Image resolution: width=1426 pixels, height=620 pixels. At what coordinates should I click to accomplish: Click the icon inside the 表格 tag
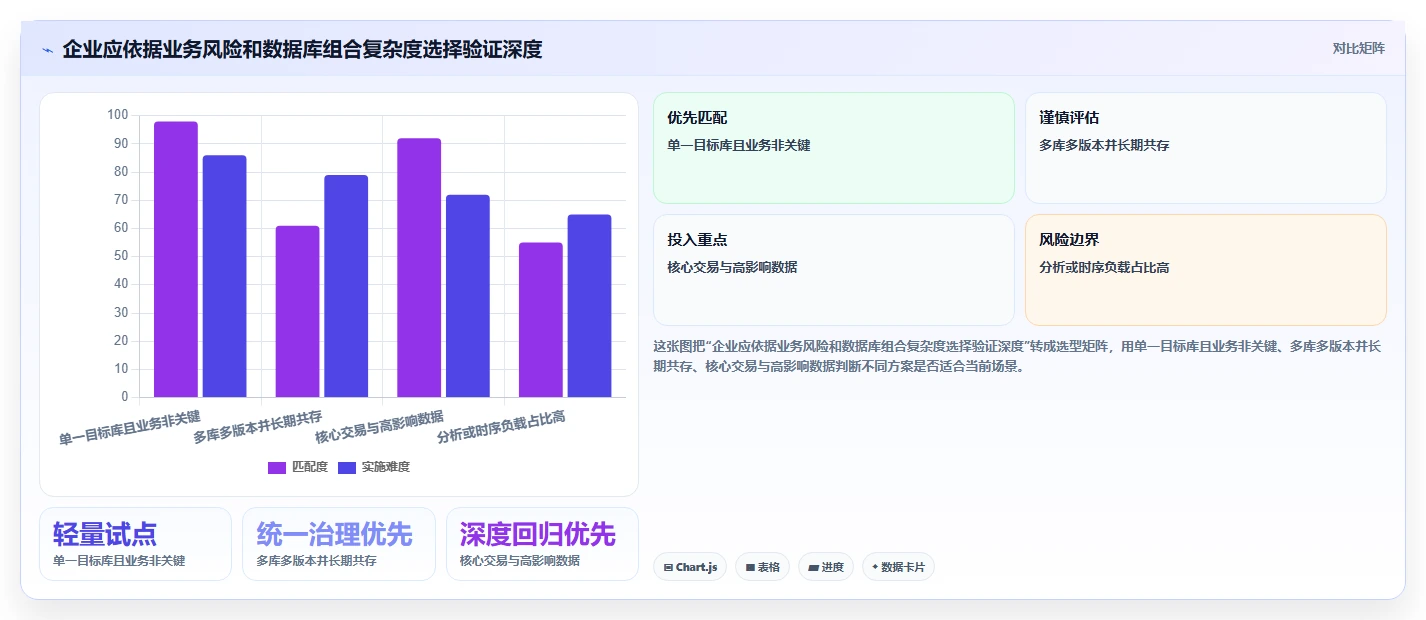[x=750, y=568]
